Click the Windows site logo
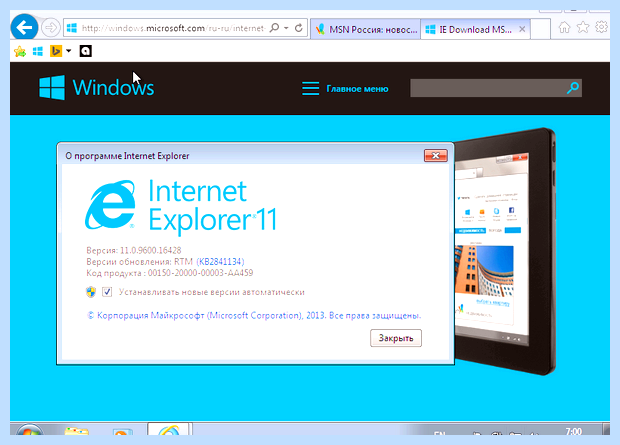The height and width of the screenshot is (445, 620). point(96,87)
